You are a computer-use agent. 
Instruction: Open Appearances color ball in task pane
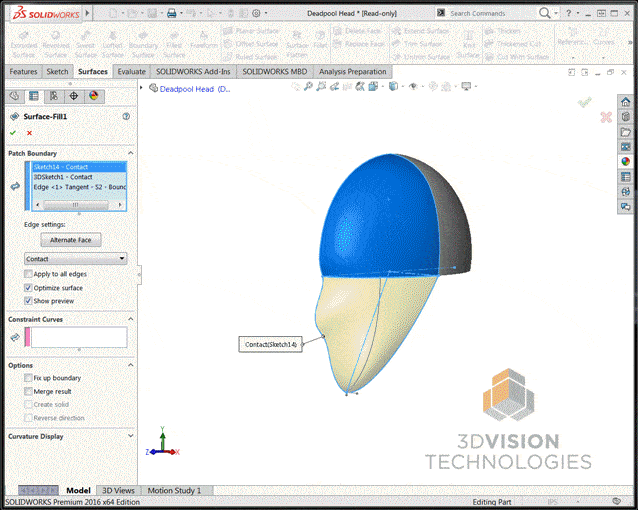[625, 162]
